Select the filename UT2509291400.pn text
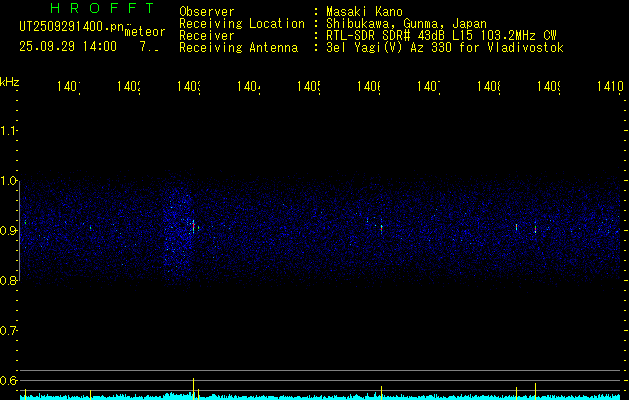Screen dimensions: 629x400 click(71, 27)
